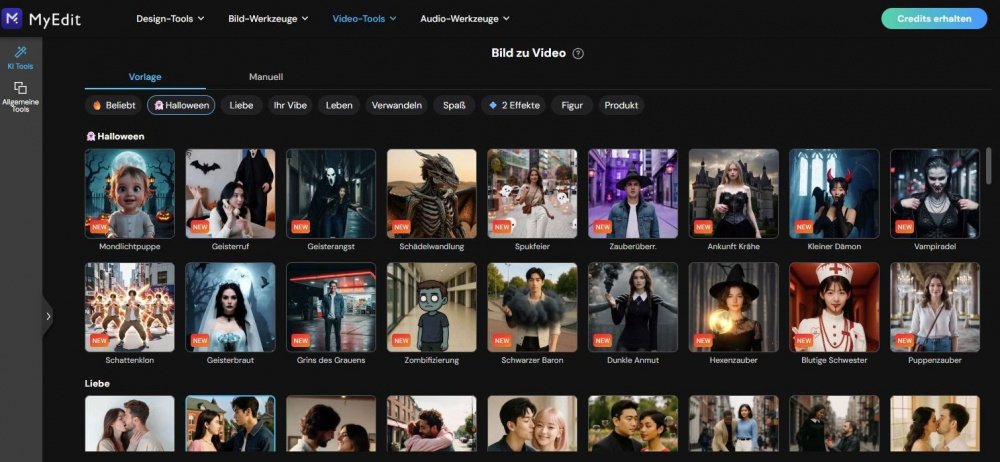
Task: Open the Video-Tools menu
Action: click(364, 18)
